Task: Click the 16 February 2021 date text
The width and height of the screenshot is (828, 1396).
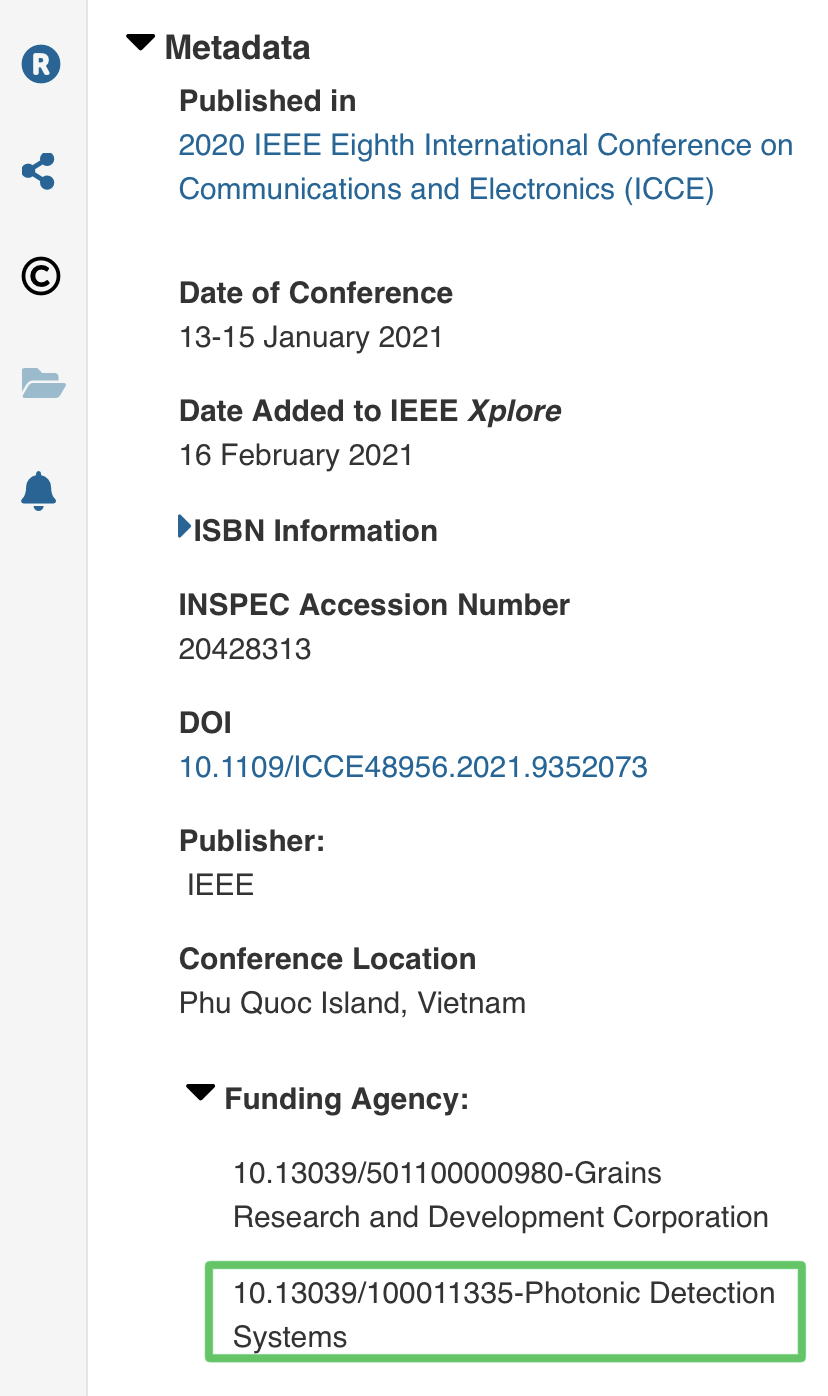Action: click(295, 455)
